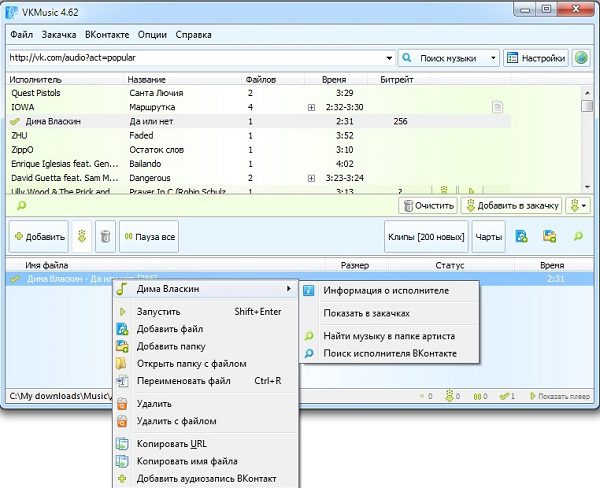Open the Опции menu
Image resolution: width=600 pixels, height=488 pixels.
pyautogui.click(x=152, y=34)
